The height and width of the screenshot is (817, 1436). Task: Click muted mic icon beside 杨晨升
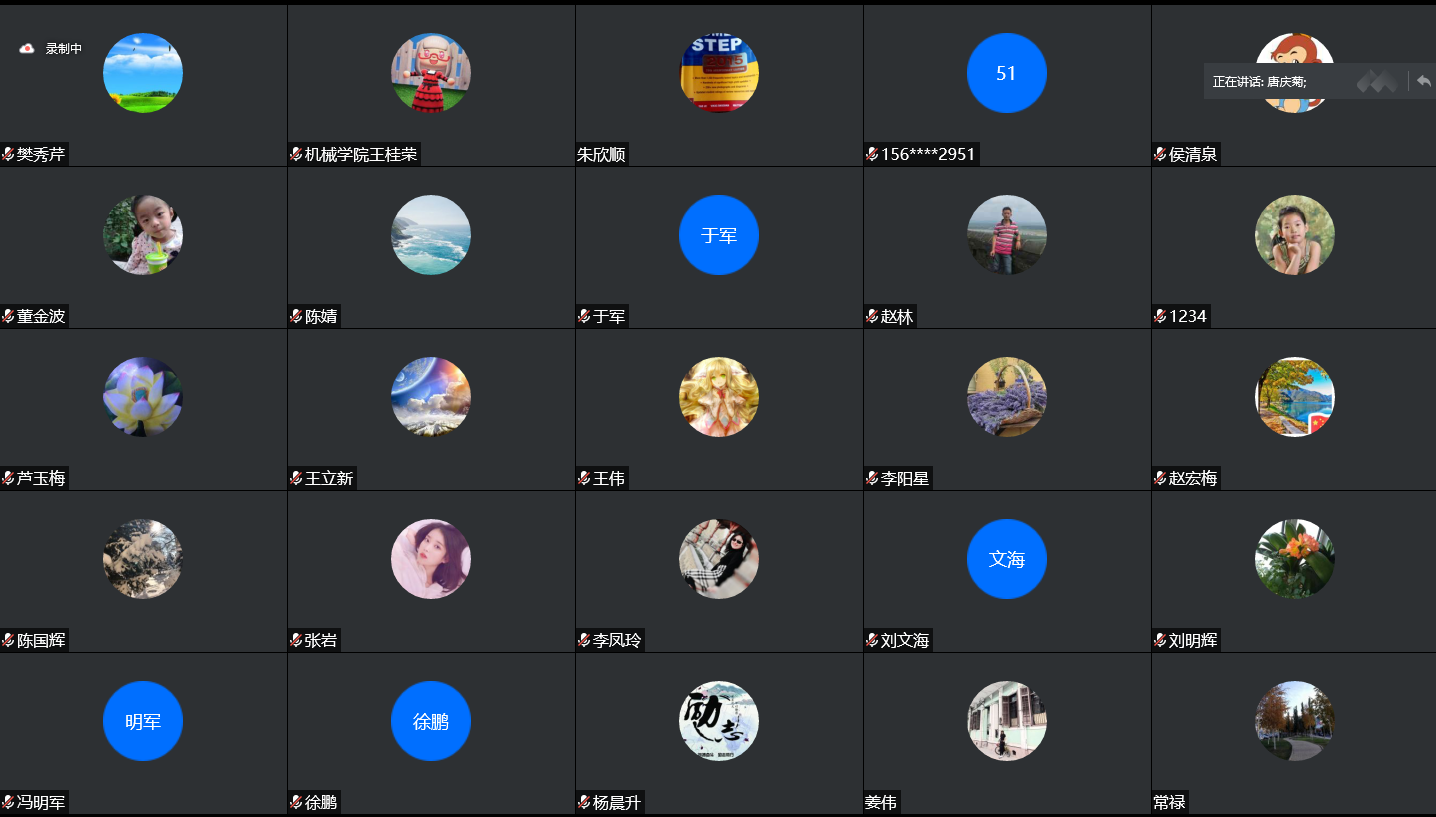click(584, 802)
